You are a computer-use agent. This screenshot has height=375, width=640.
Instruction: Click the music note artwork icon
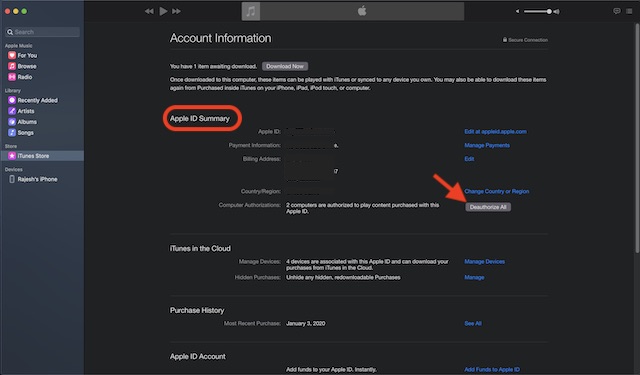pyautogui.click(x=251, y=11)
